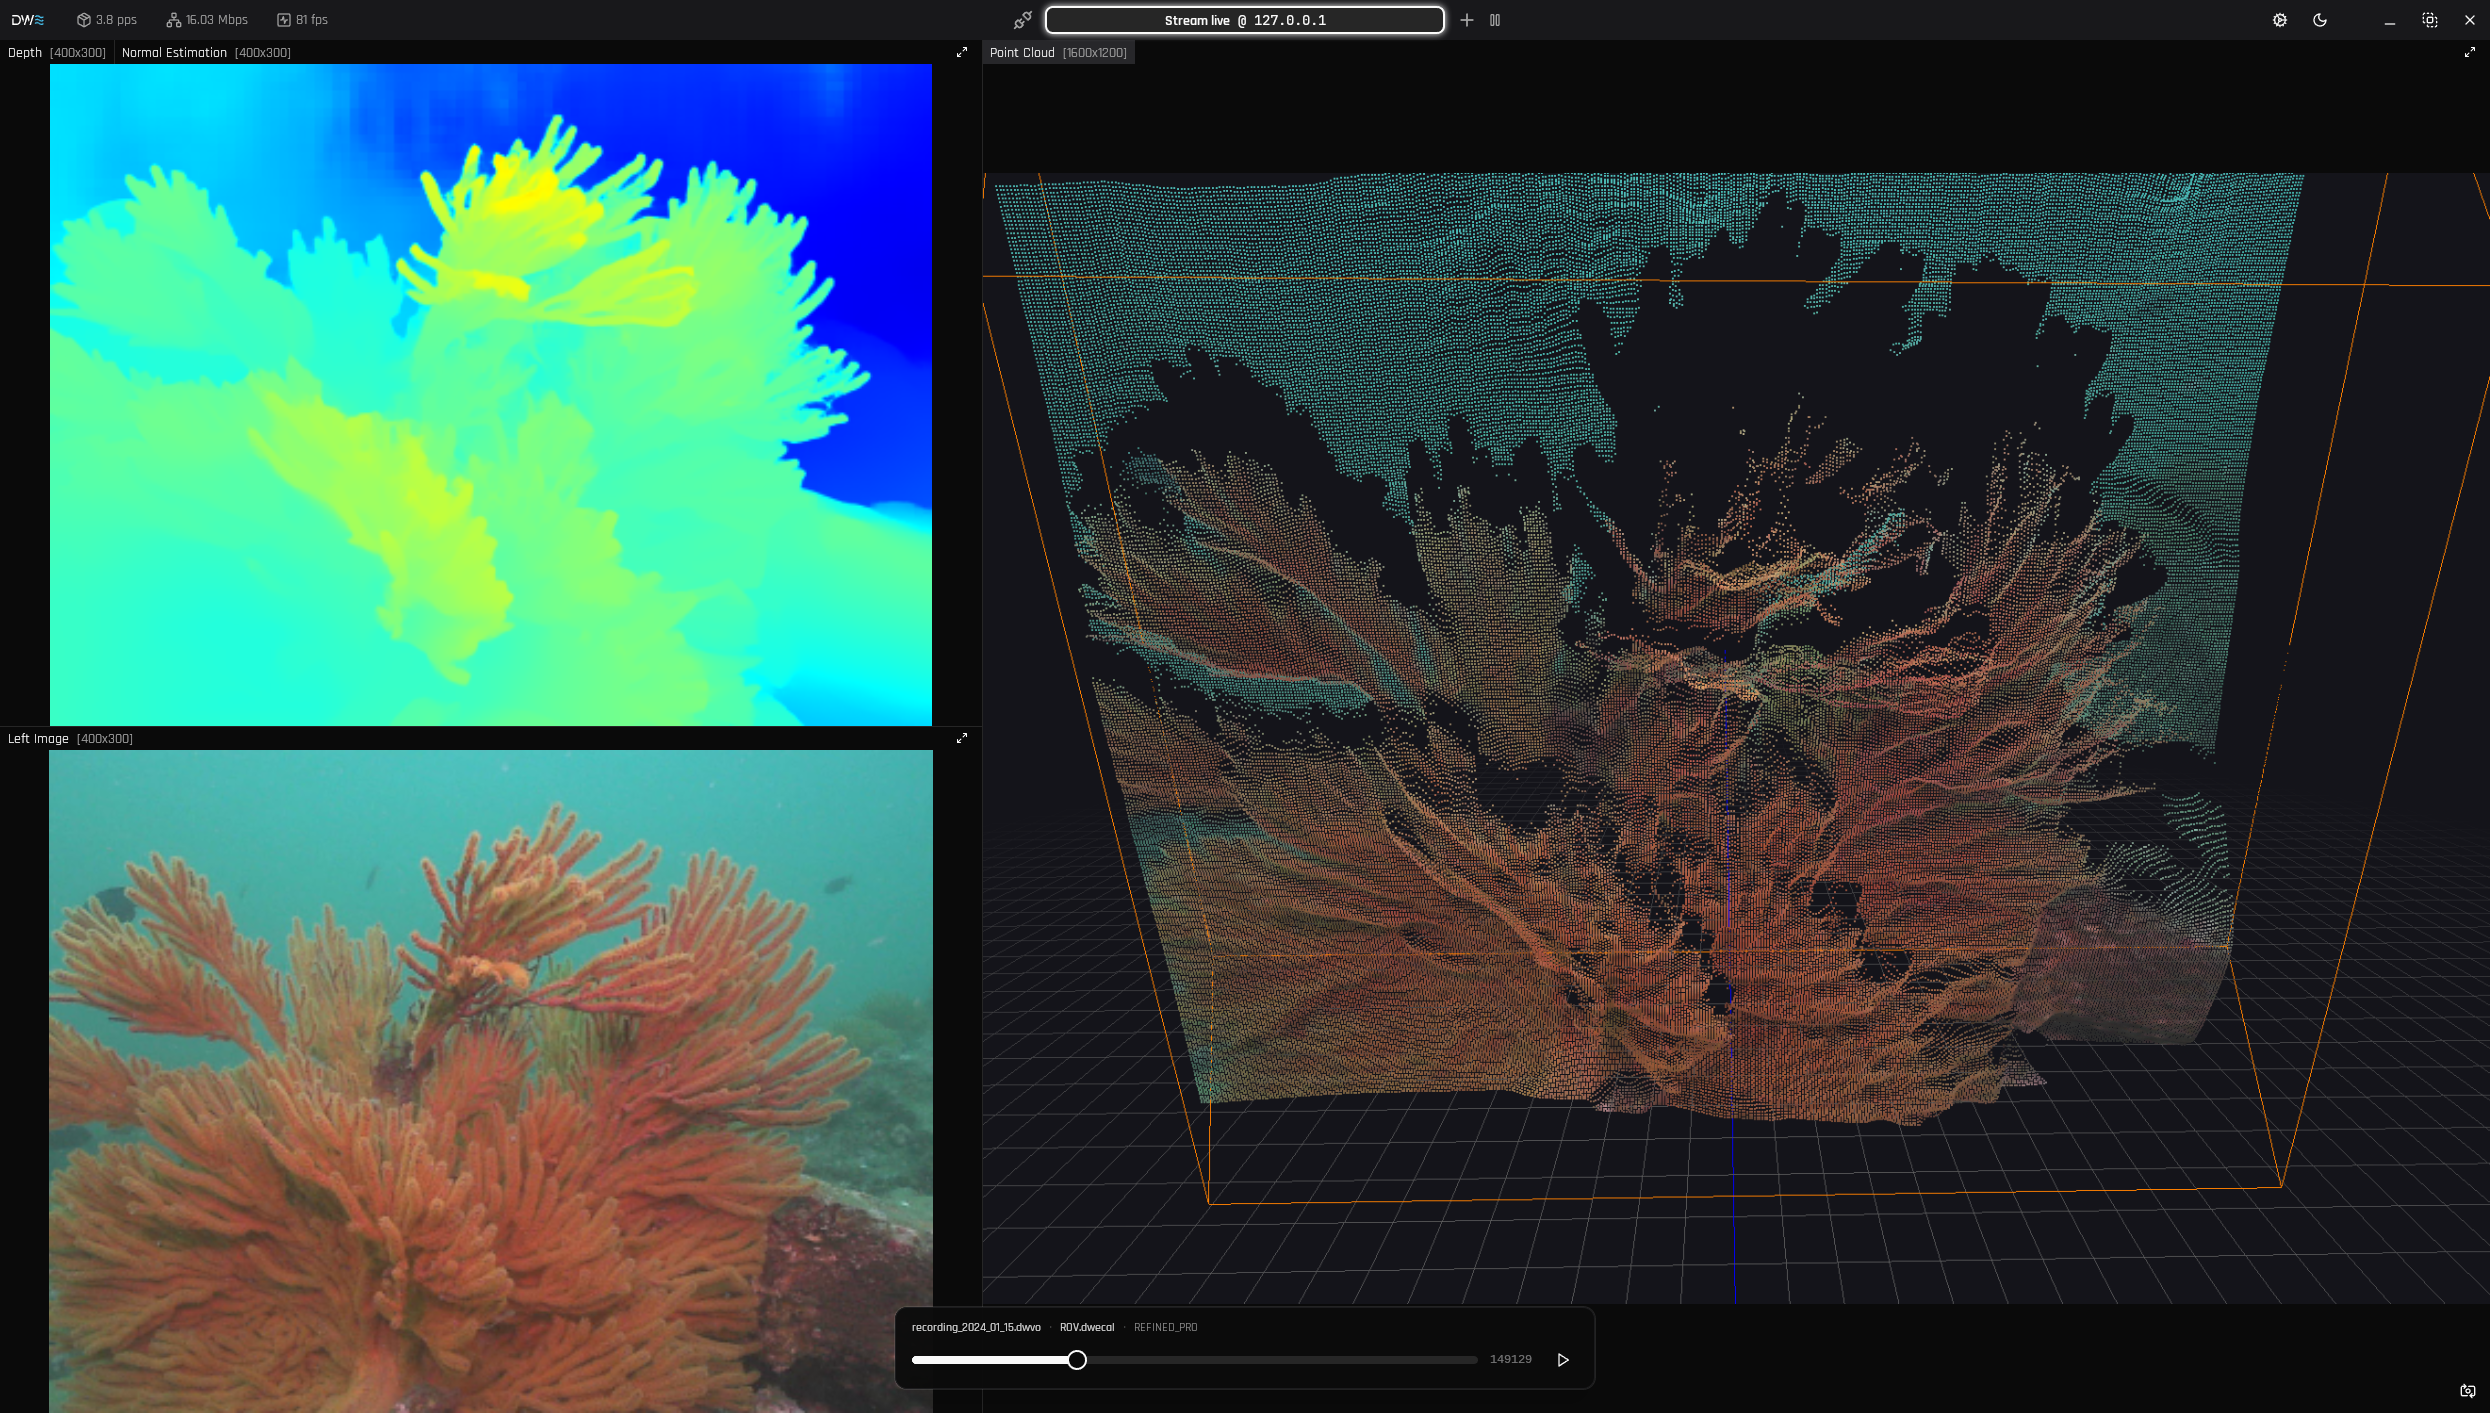
Task: Click the Stream live address field
Action: pos(1245,20)
